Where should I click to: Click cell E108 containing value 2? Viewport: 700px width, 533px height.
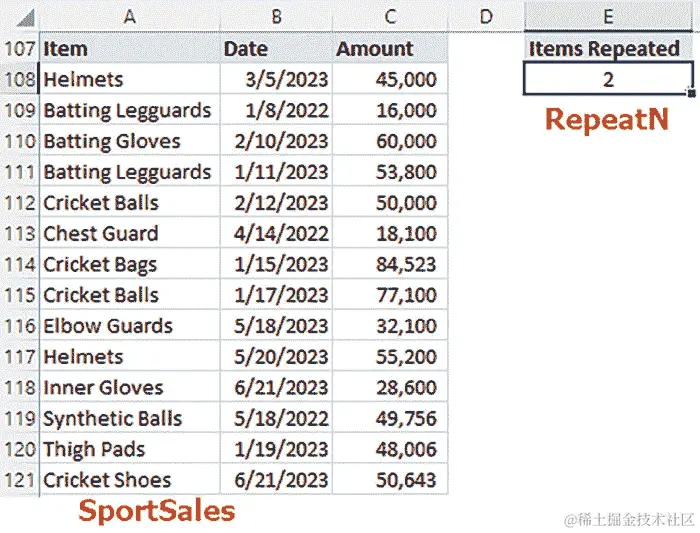[608, 79]
